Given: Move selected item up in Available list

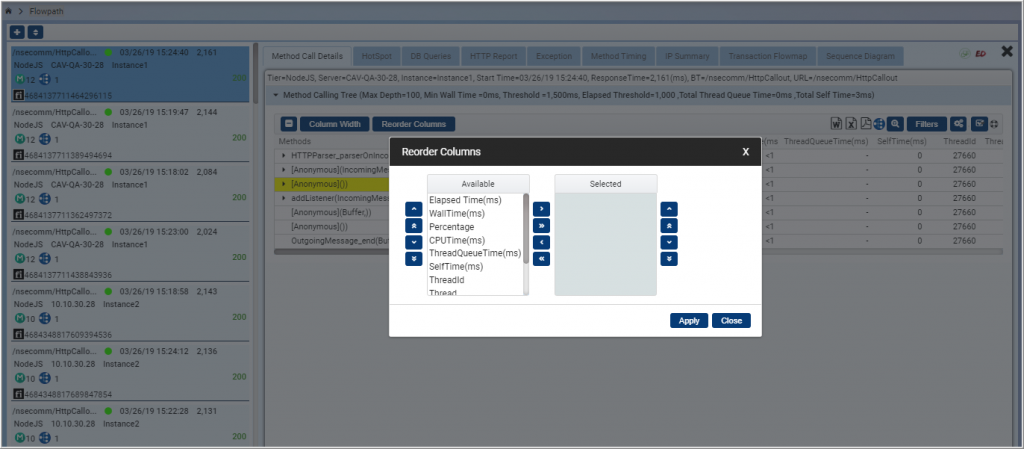Looking at the screenshot, I should tap(413, 209).
